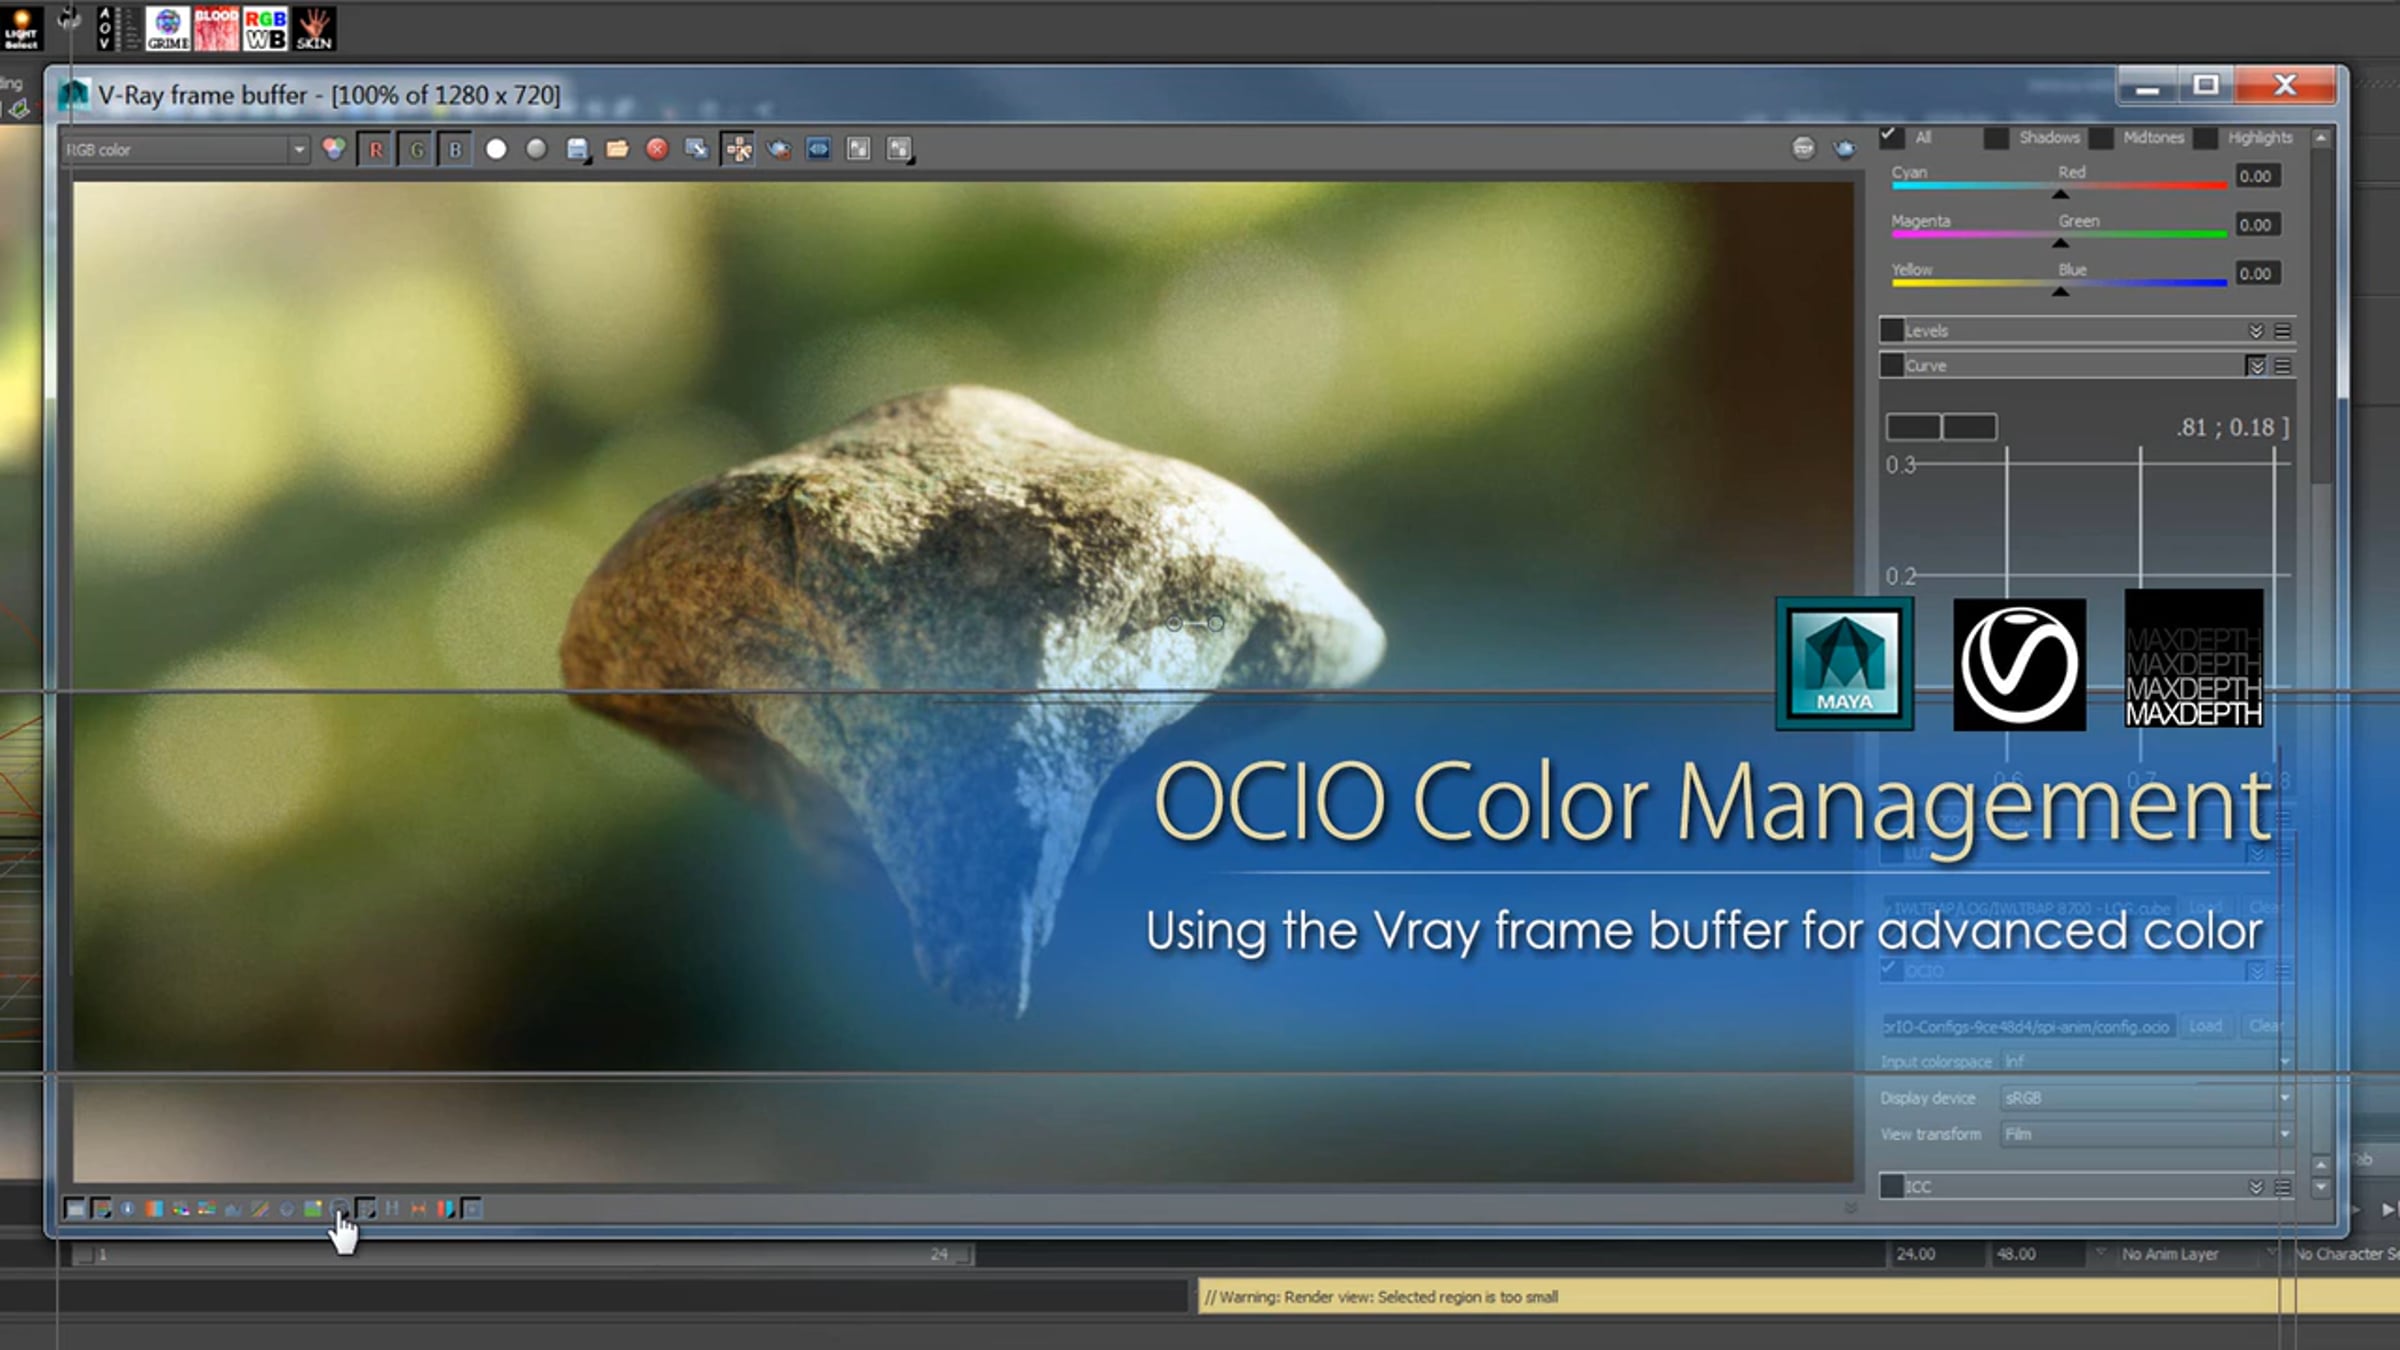Open the Levels options menu
2400x1350 pixels.
(2283, 331)
